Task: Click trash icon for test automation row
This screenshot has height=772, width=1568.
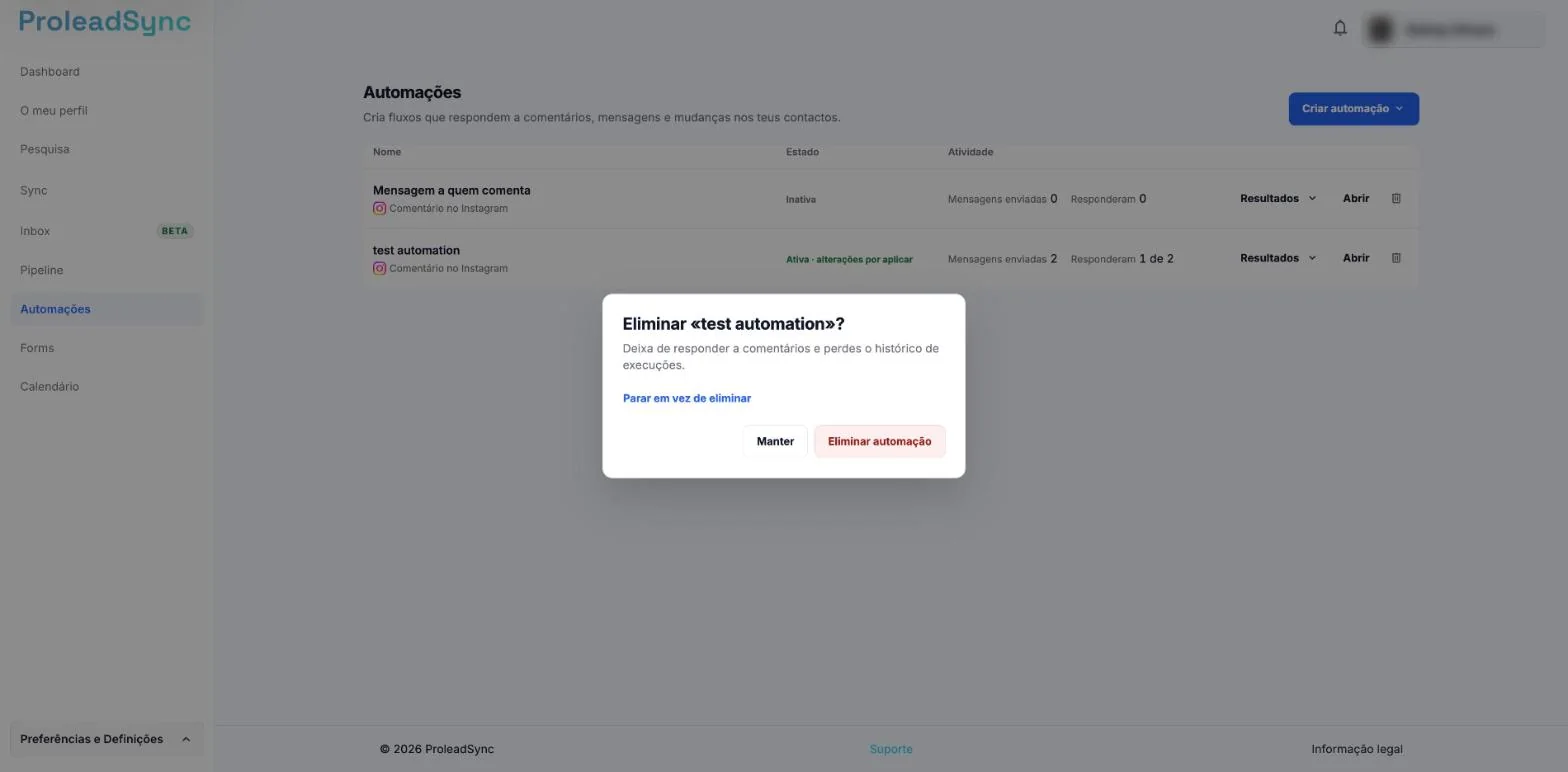Action: pos(1396,258)
